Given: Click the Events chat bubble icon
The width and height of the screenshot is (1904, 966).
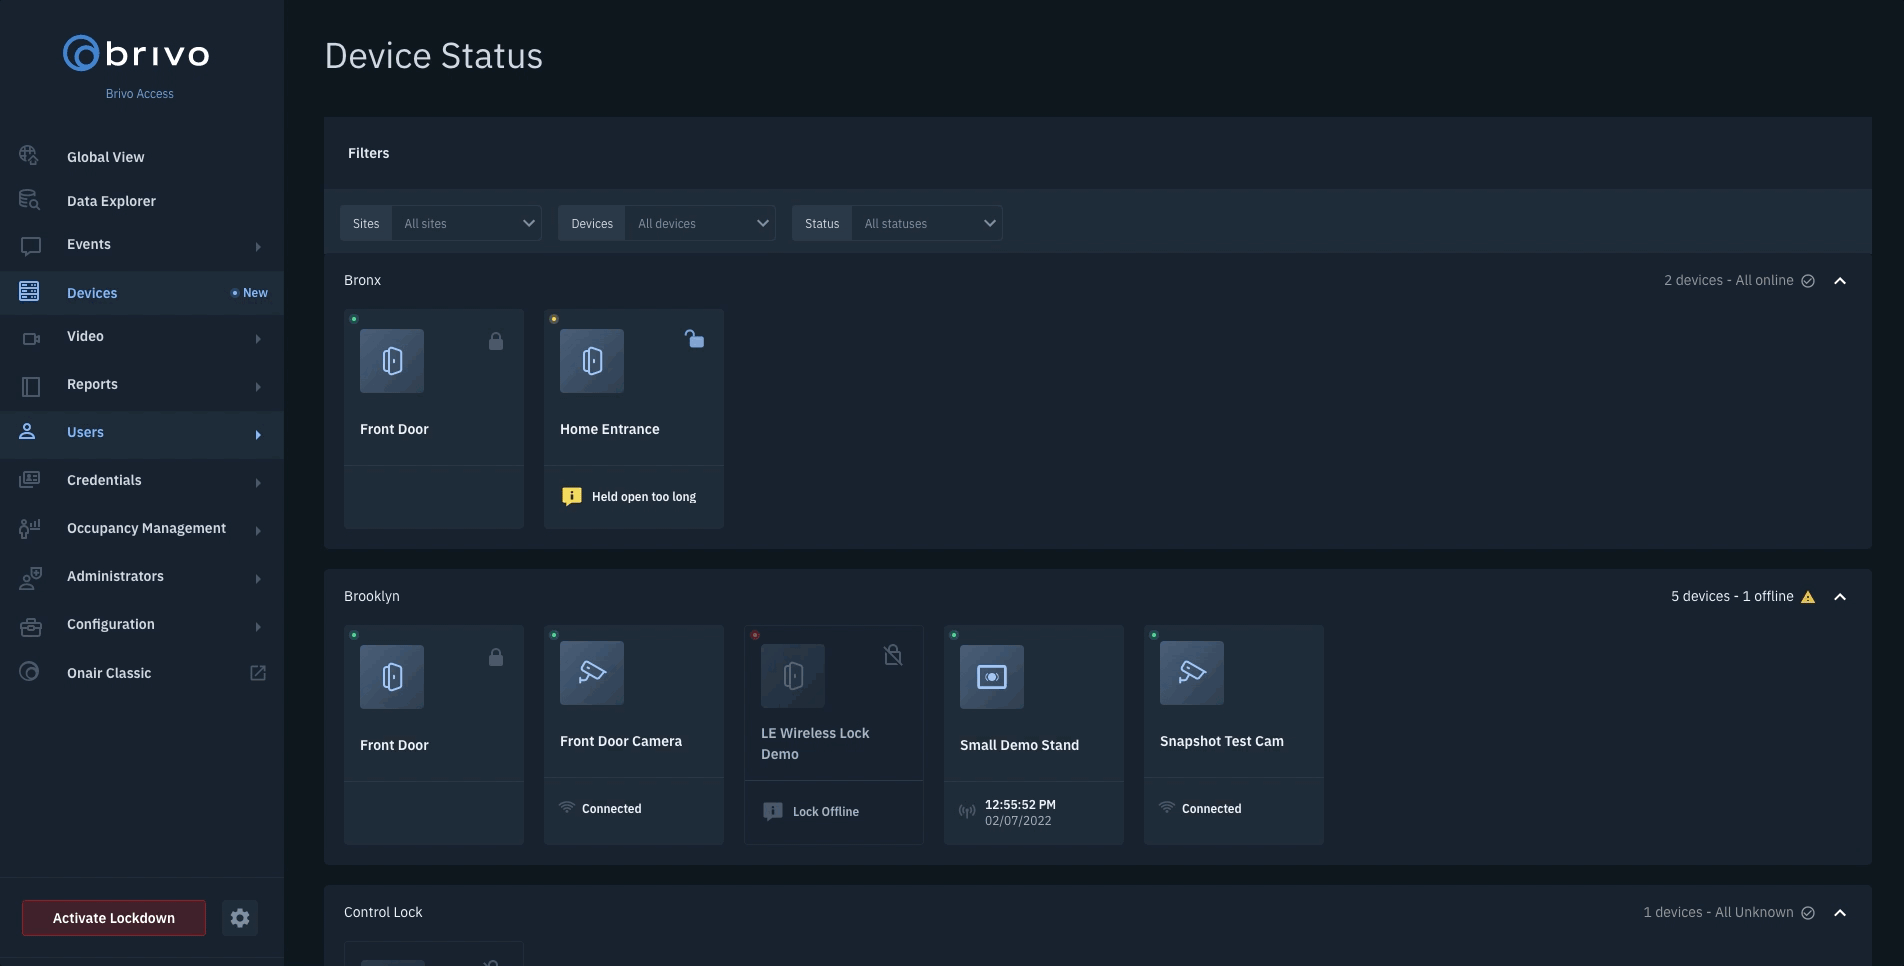Looking at the screenshot, I should coord(31,245).
